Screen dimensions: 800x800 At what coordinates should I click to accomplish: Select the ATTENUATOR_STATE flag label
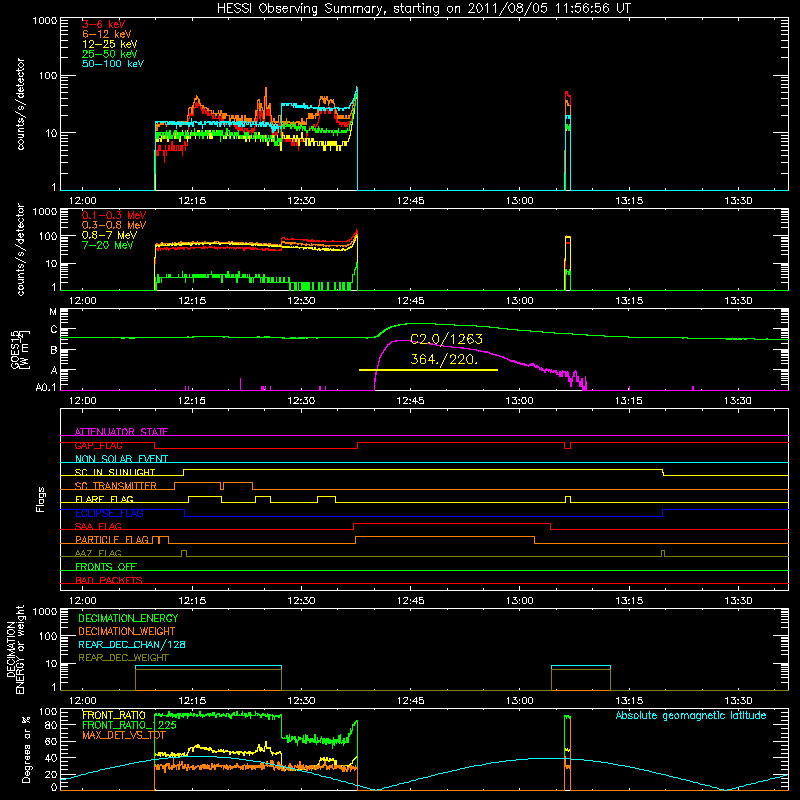[121, 432]
